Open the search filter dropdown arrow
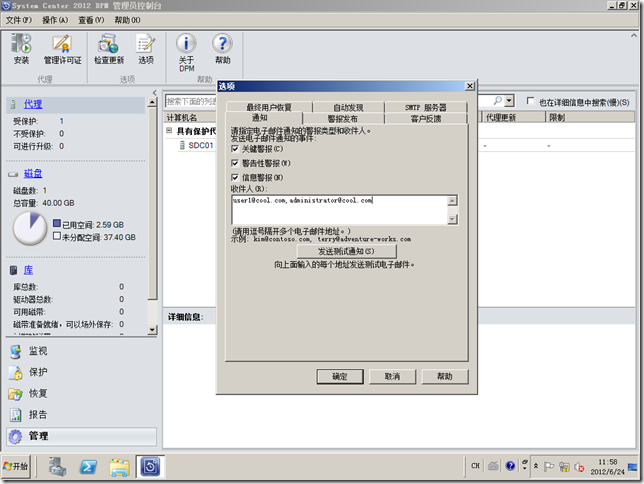This screenshot has height=484, width=644. point(509,101)
